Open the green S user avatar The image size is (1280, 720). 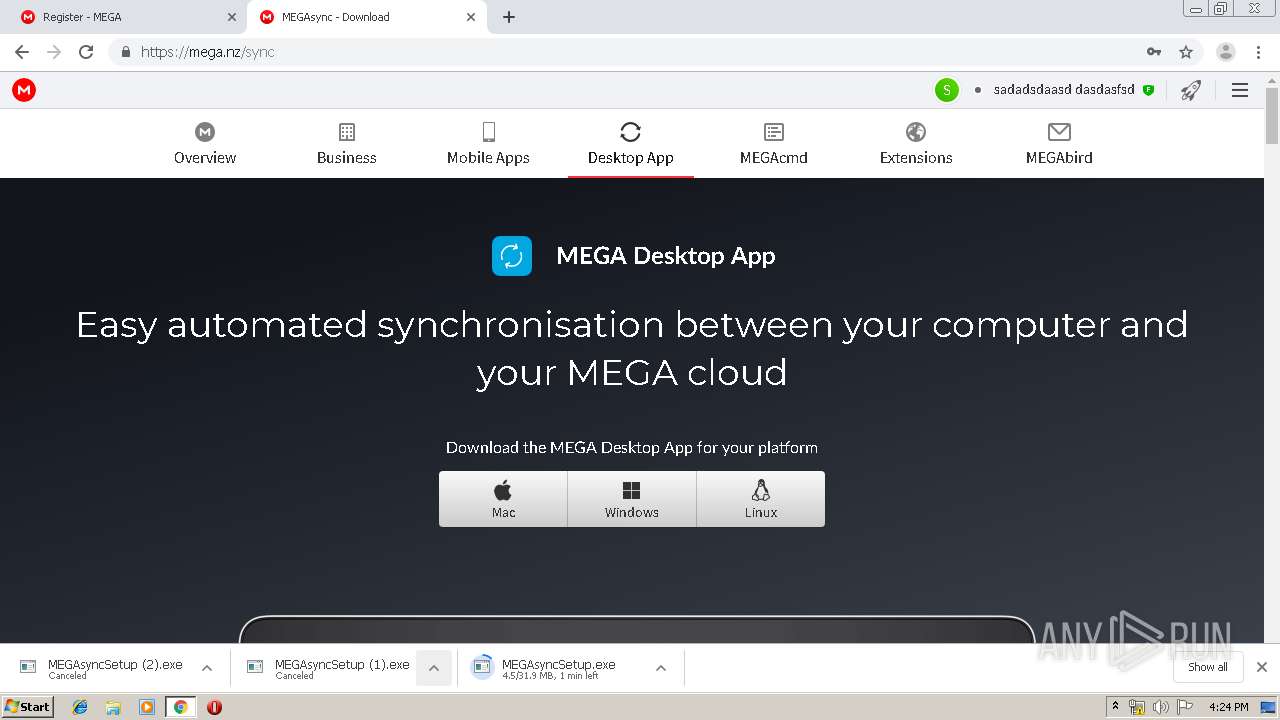point(946,90)
